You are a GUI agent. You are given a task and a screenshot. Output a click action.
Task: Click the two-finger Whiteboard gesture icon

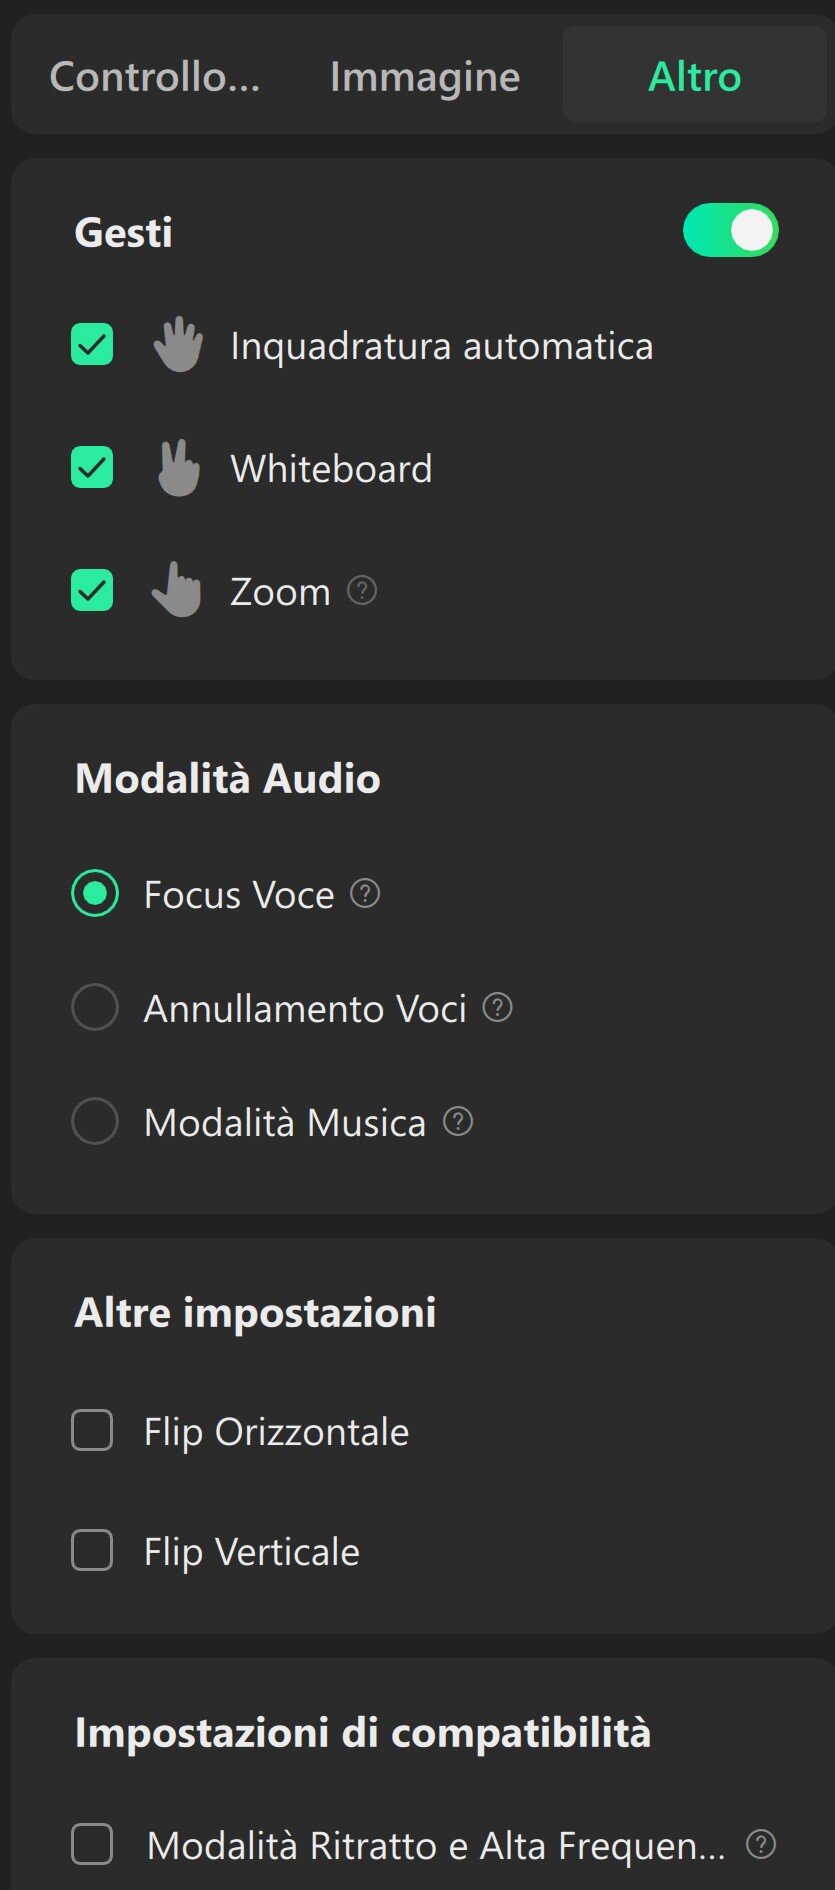tap(179, 468)
